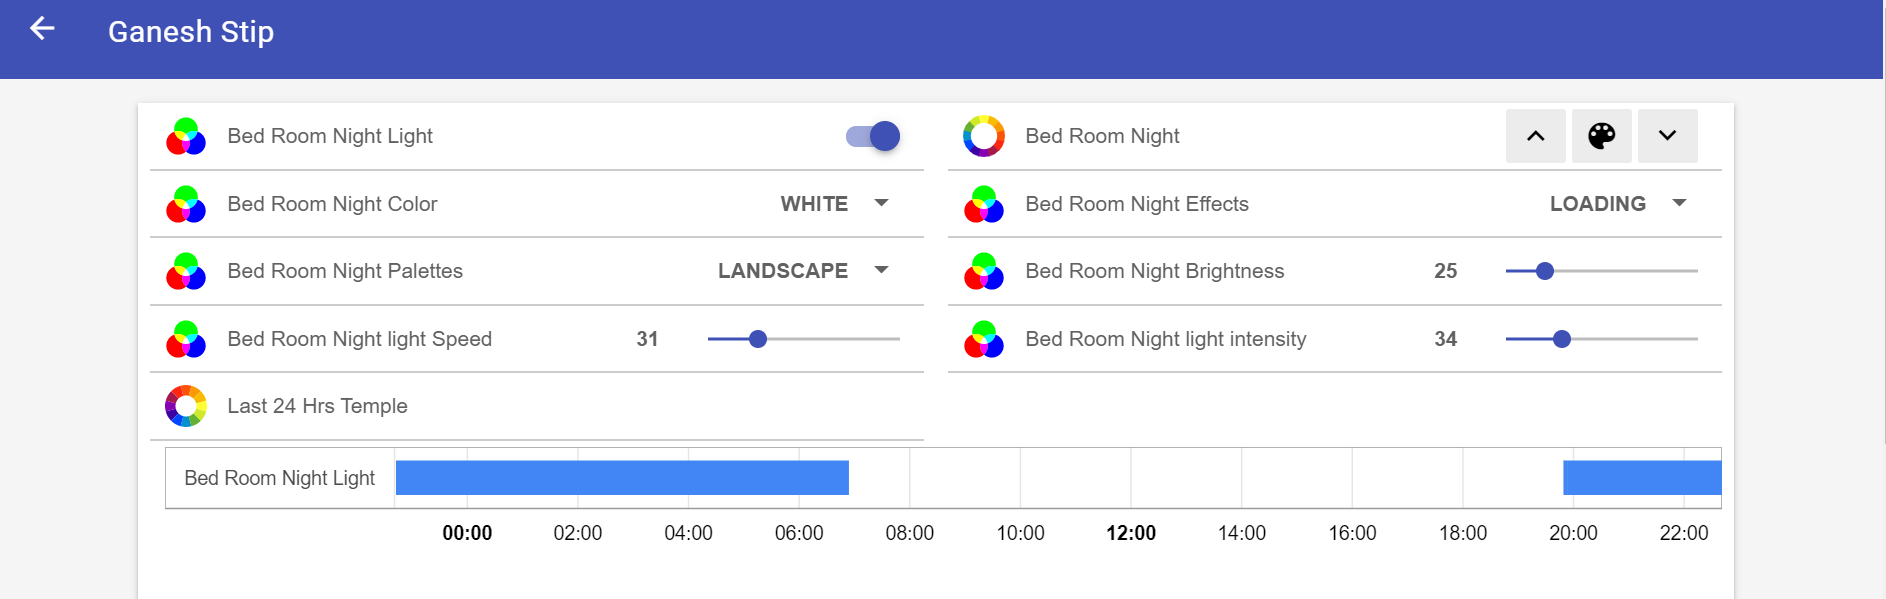Click the early-morning history bar in the timeline
1886x599 pixels.
pos(622,478)
